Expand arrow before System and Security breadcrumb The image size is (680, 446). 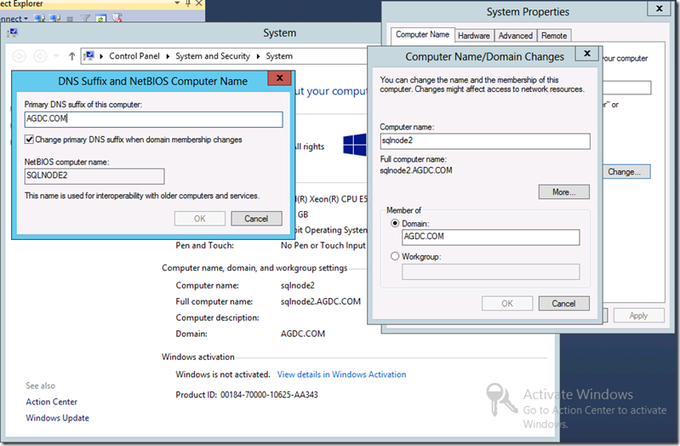(168, 56)
